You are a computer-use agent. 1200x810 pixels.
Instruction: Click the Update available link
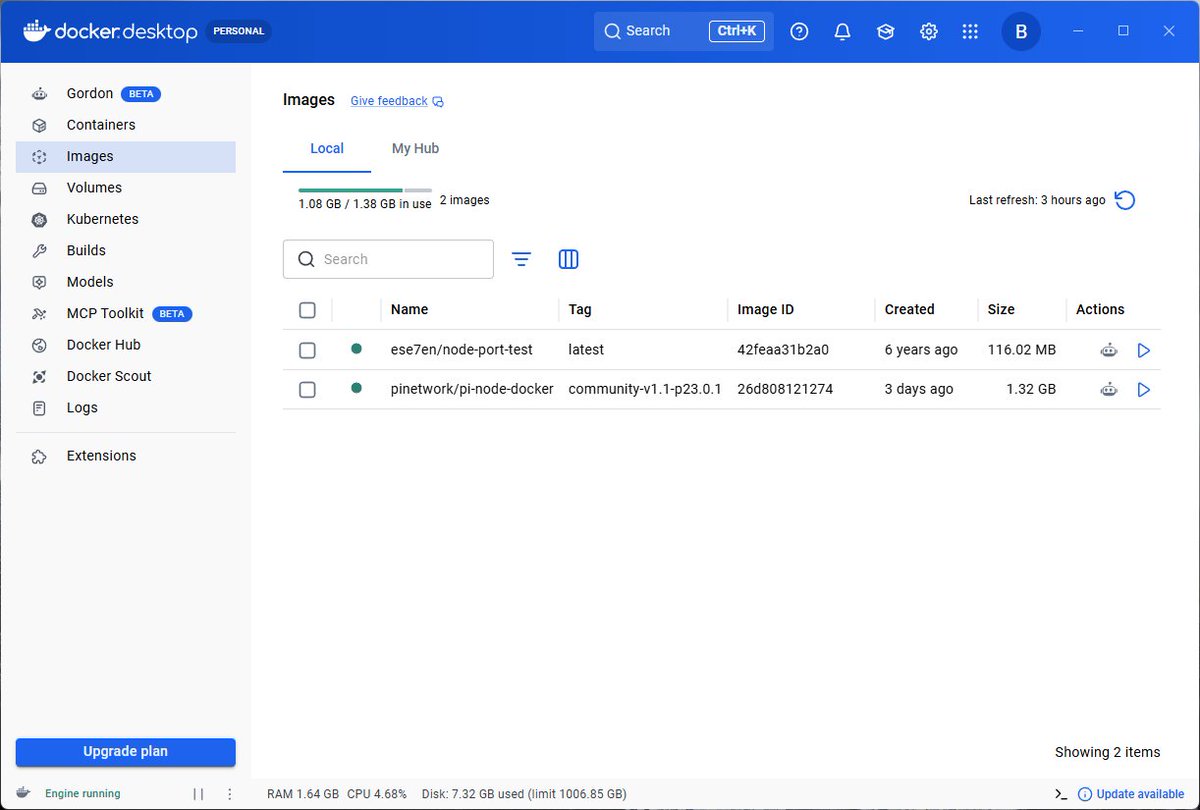pyautogui.click(x=1131, y=794)
